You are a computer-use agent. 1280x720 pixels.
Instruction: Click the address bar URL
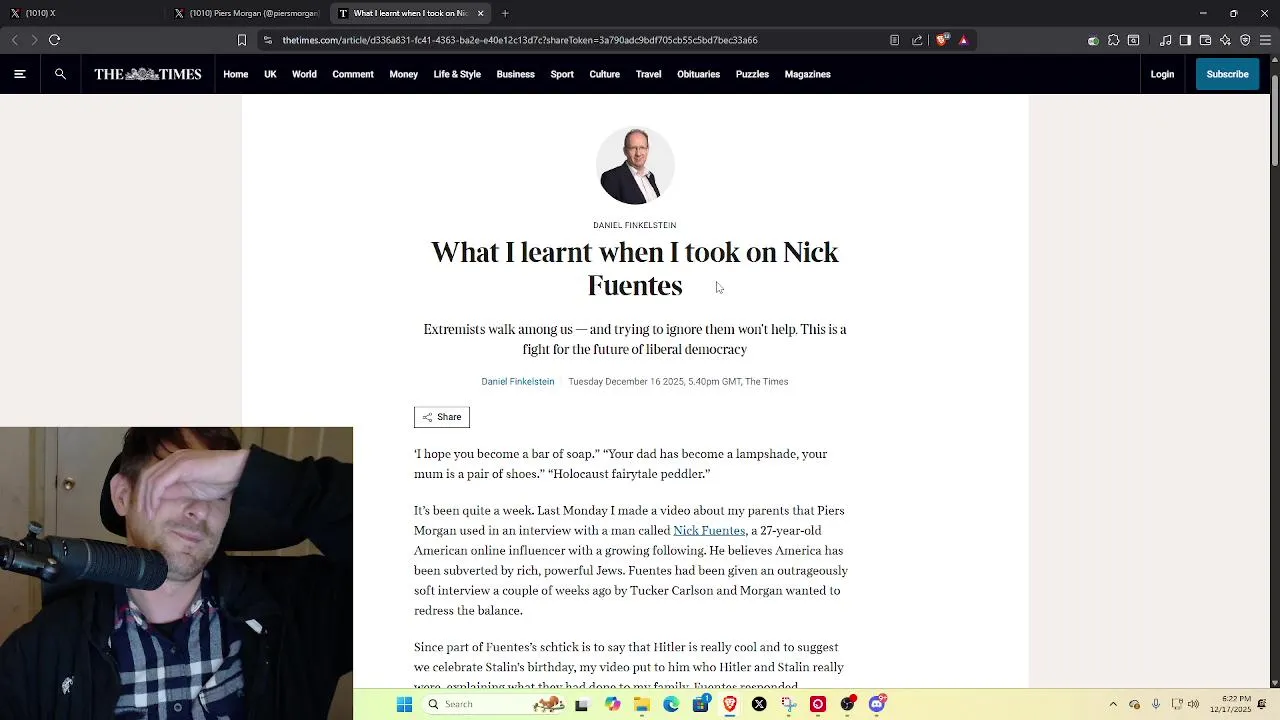520,40
